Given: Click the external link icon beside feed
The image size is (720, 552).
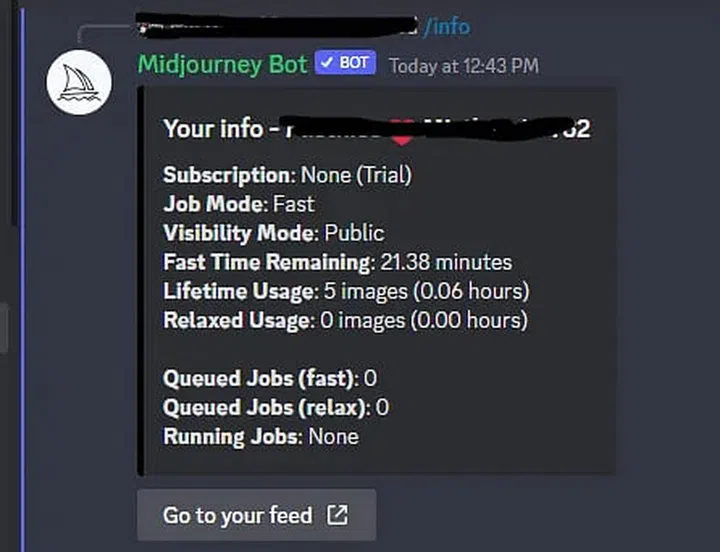Looking at the screenshot, I should point(338,515).
